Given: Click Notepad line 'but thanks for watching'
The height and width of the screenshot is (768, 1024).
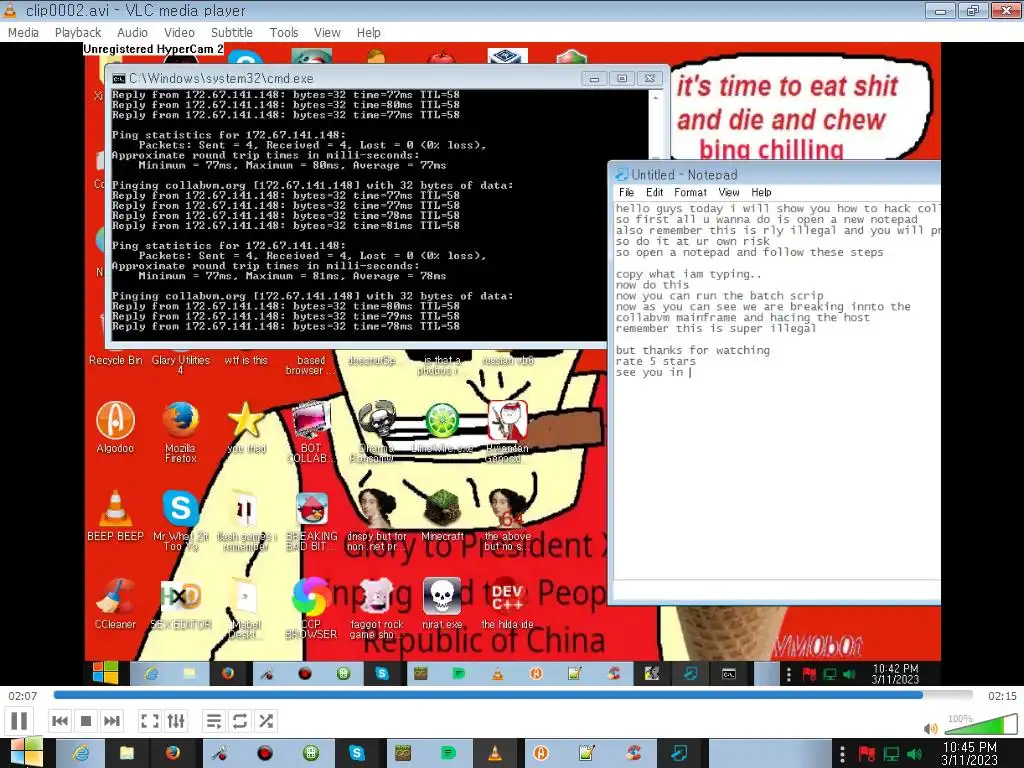Looking at the screenshot, I should click(x=693, y=350).
